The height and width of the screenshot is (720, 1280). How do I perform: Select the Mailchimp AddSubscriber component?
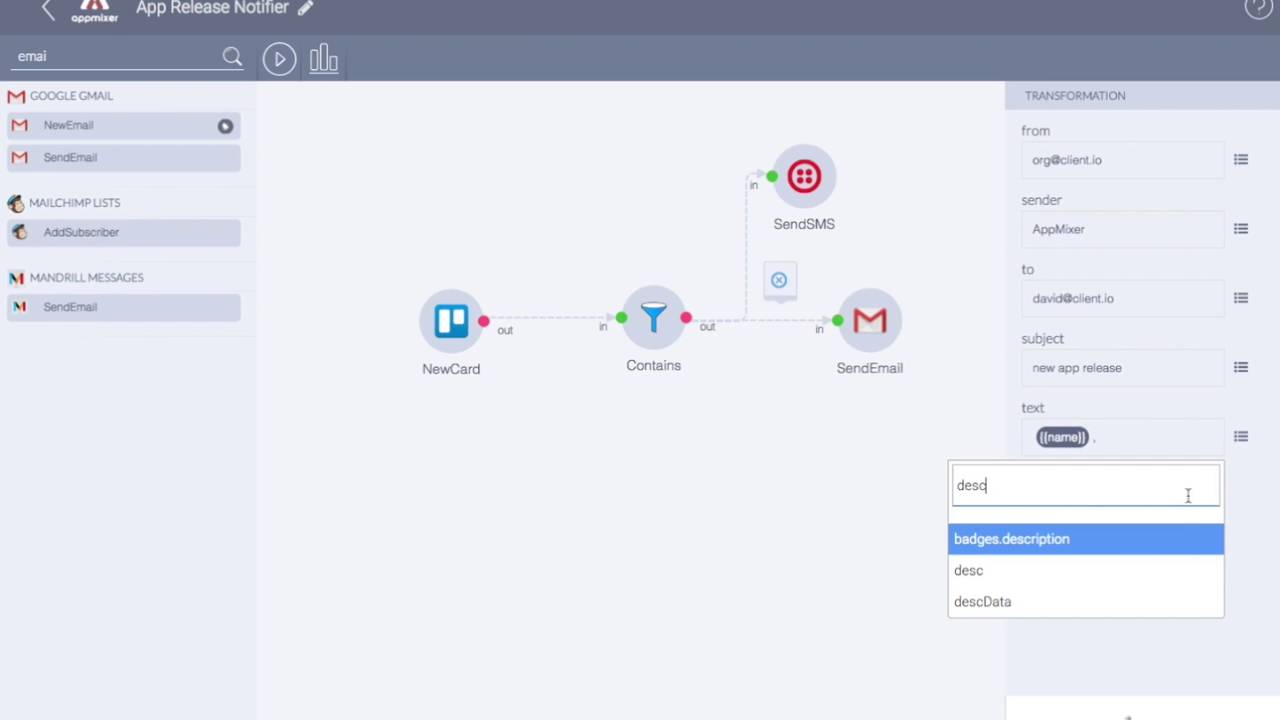(x=124, y=232)
